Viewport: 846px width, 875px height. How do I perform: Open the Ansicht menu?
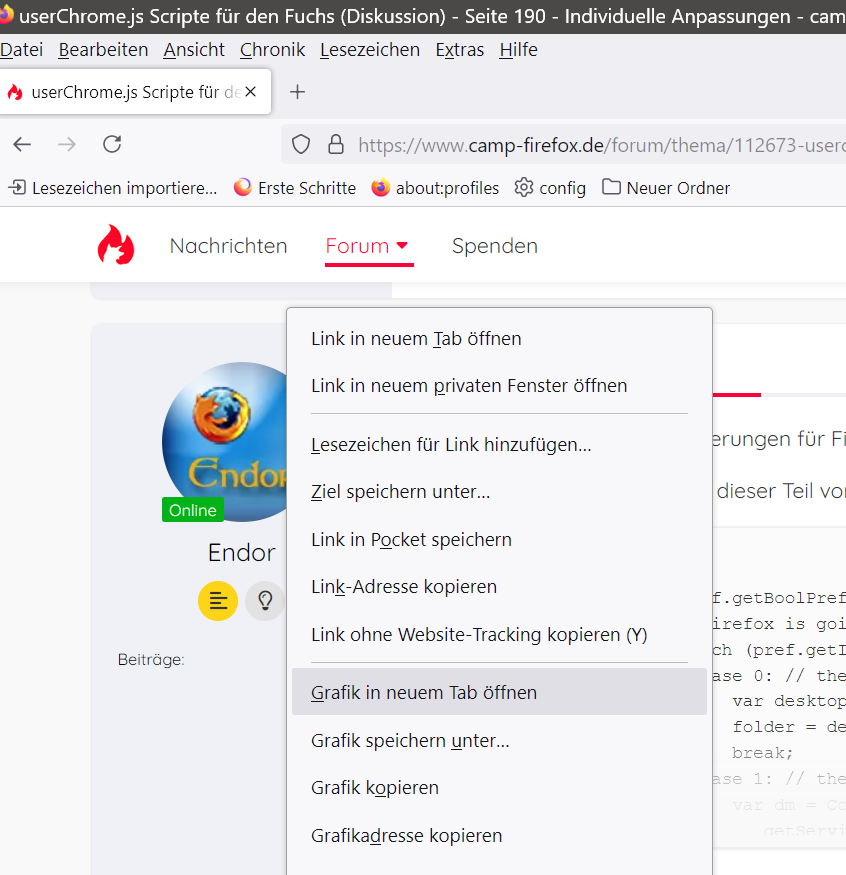pos(194,50)
